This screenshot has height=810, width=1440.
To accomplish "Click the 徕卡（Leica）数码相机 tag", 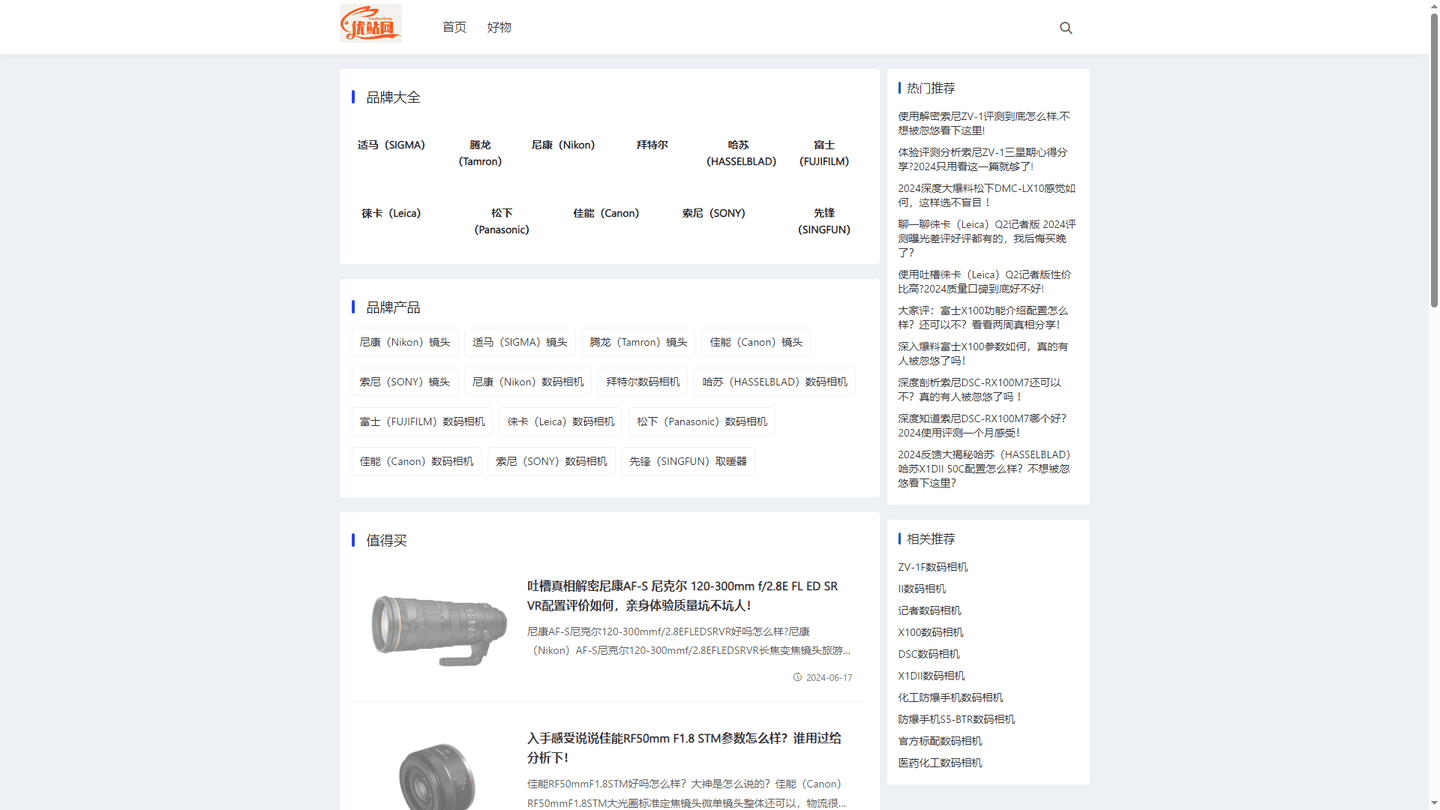I will [561, 422].
